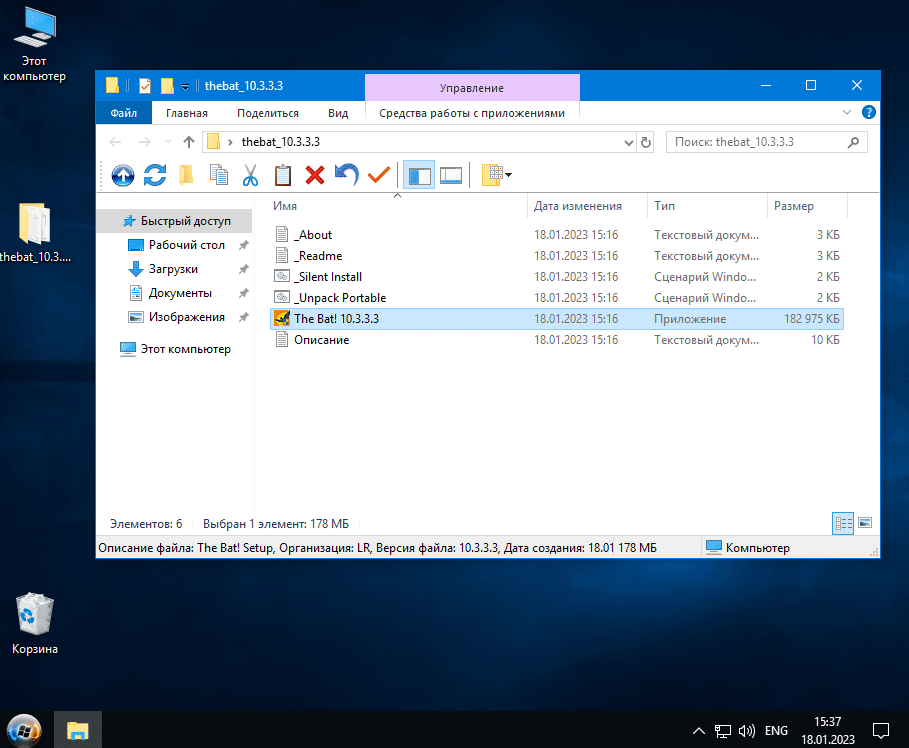
Task: Open the Start menu orb
Action: [x=24, y=730]
